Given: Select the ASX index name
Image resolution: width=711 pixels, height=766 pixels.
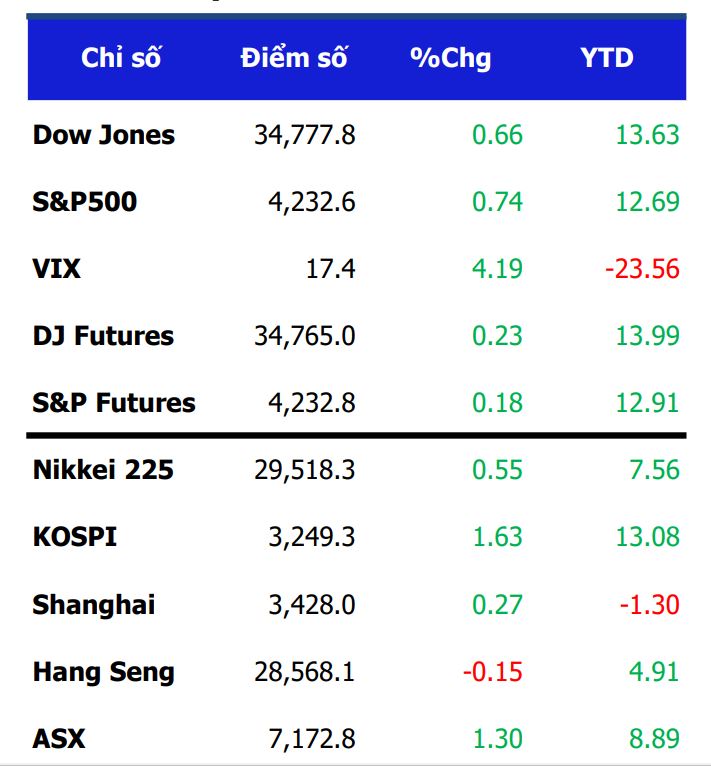Looking at the screenshot, I should 59,739.
